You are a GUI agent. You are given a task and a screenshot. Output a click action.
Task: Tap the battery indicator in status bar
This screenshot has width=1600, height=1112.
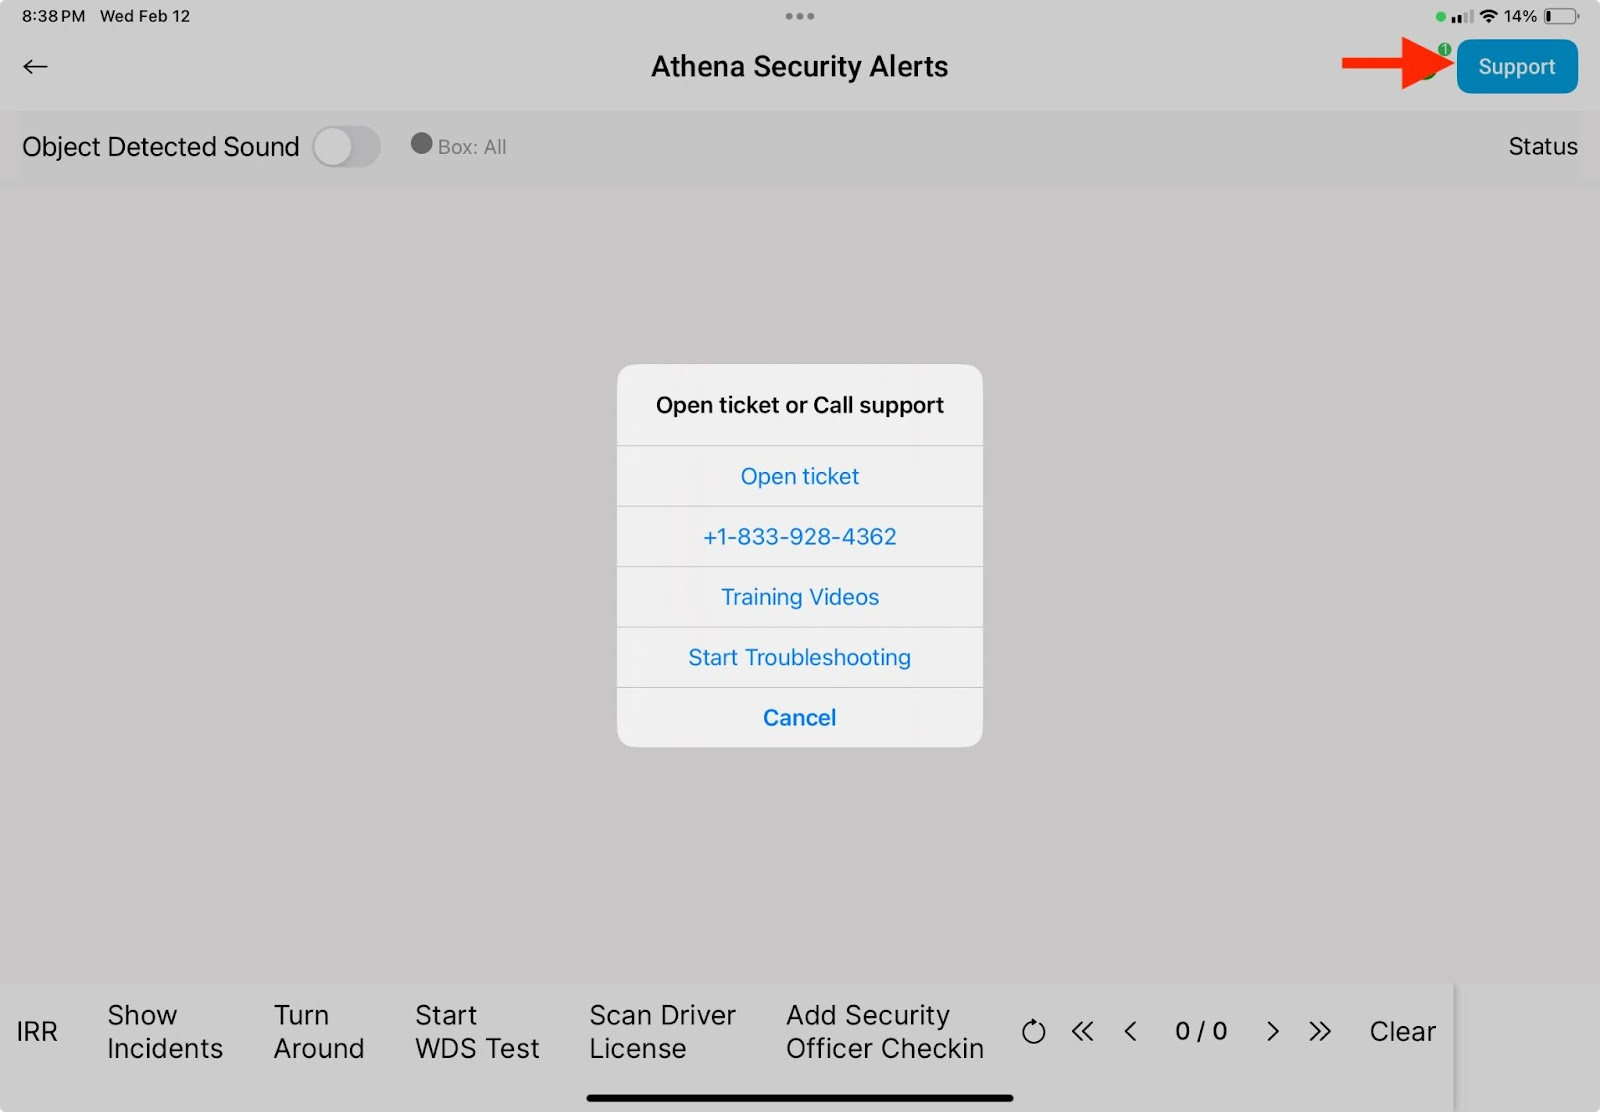click(1562, 16)
